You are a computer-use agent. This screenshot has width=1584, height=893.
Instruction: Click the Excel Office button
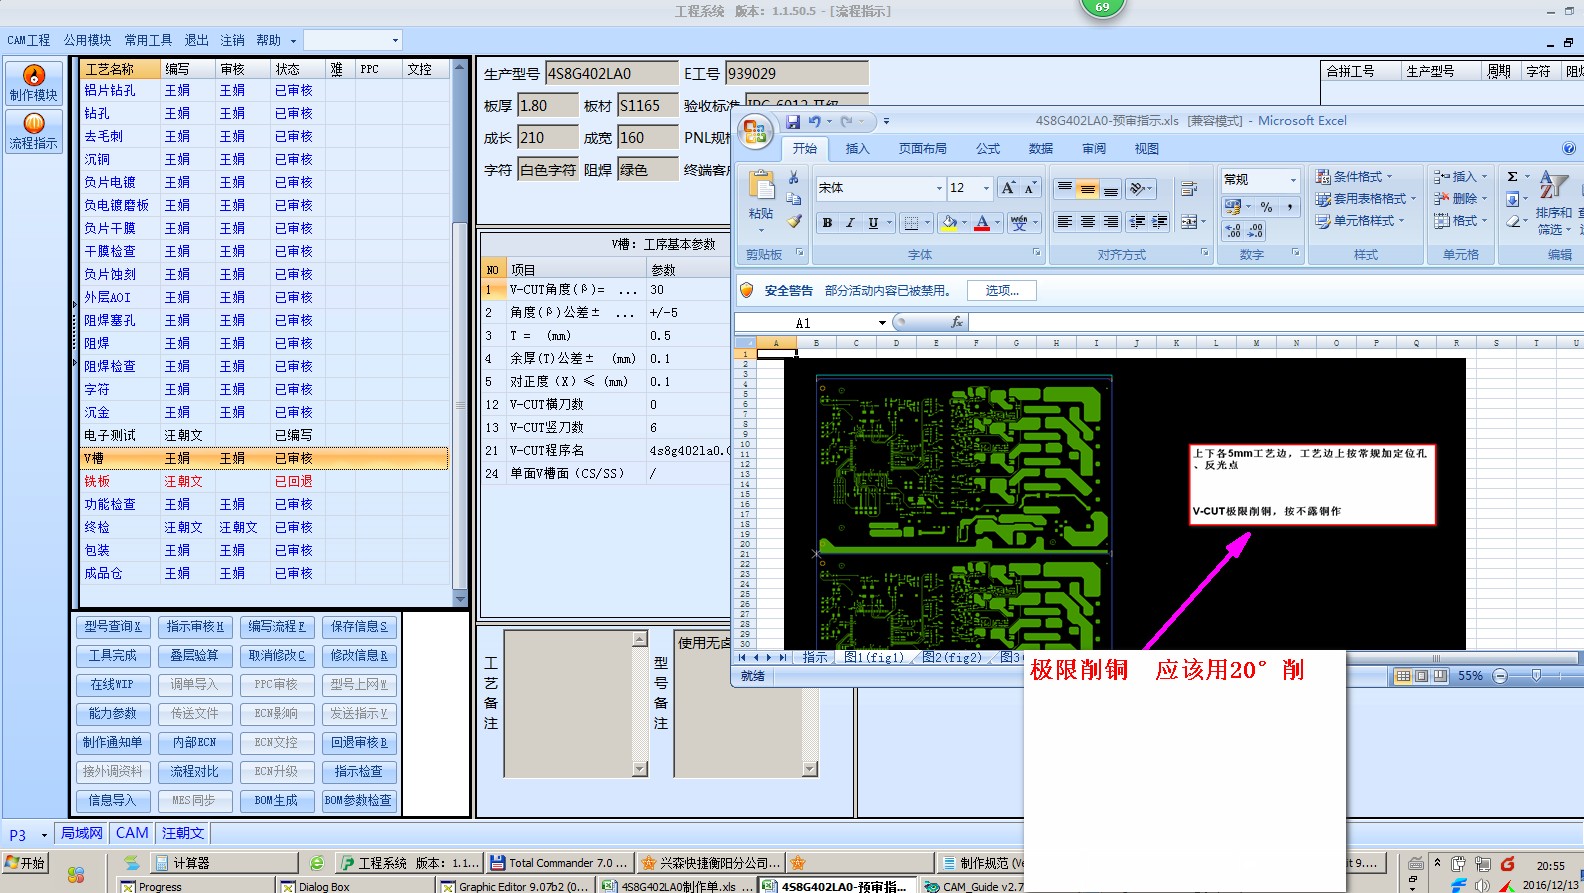[x=756, y=132]
